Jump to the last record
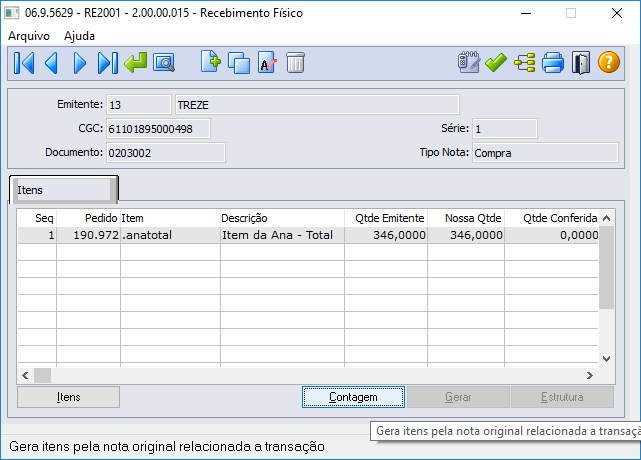This screenshot has width=641, height=460. point(108,63)
